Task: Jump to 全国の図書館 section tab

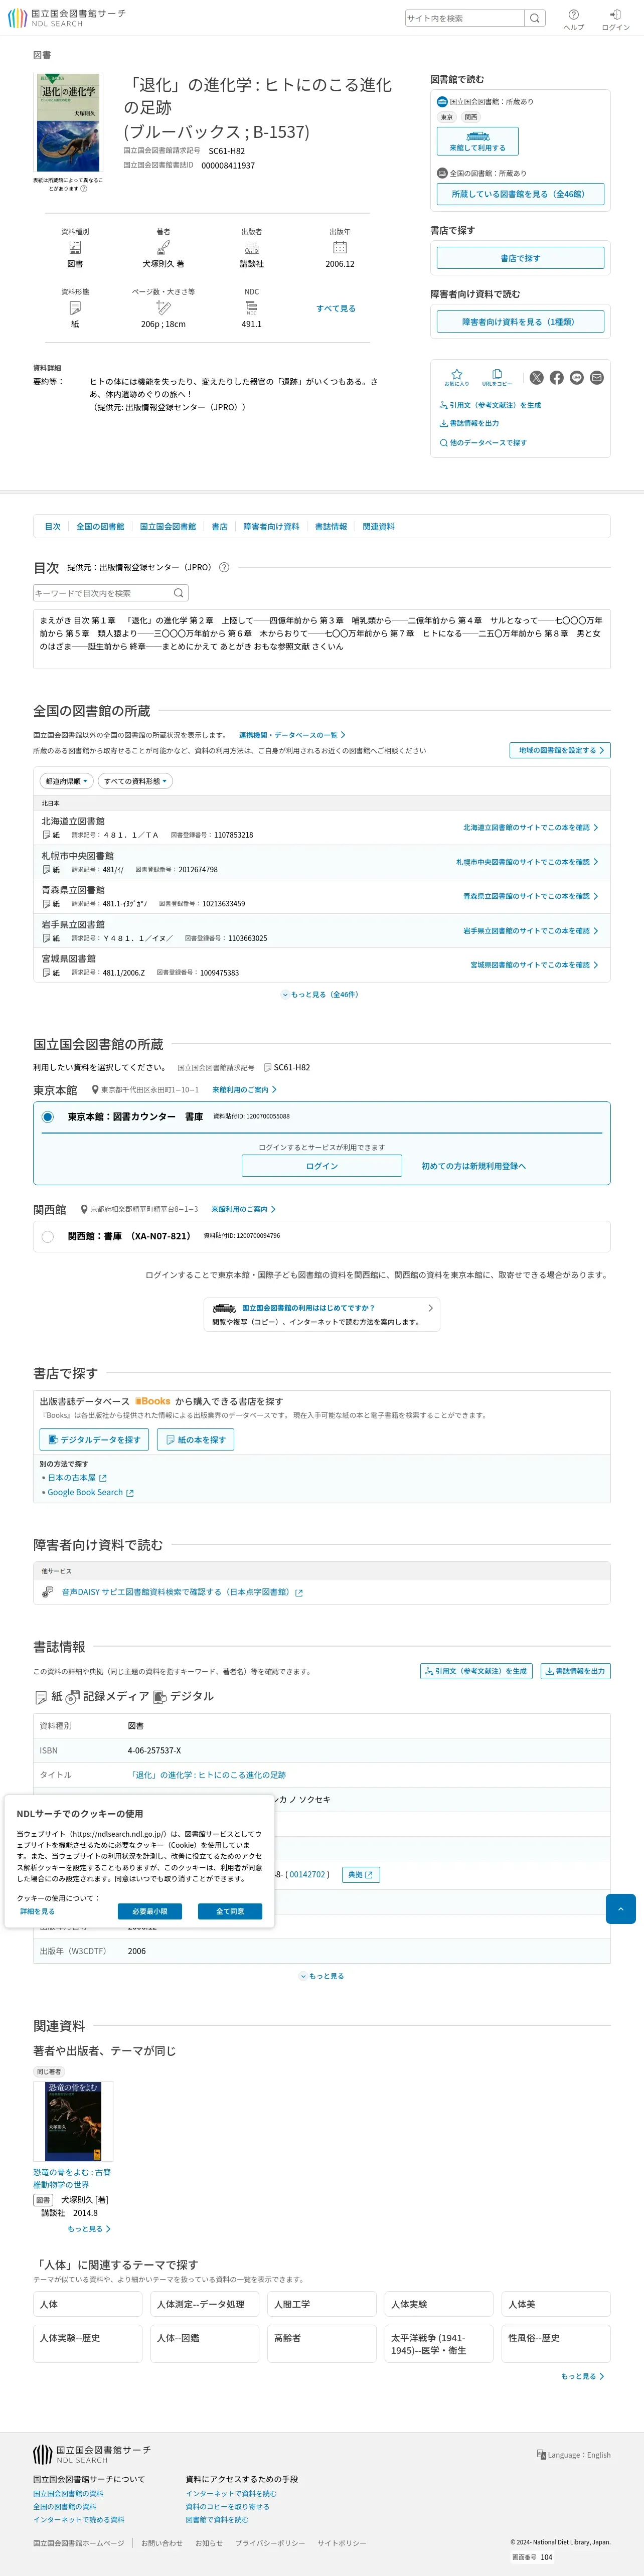Action: pyautogui.click(x=100, y=526)
